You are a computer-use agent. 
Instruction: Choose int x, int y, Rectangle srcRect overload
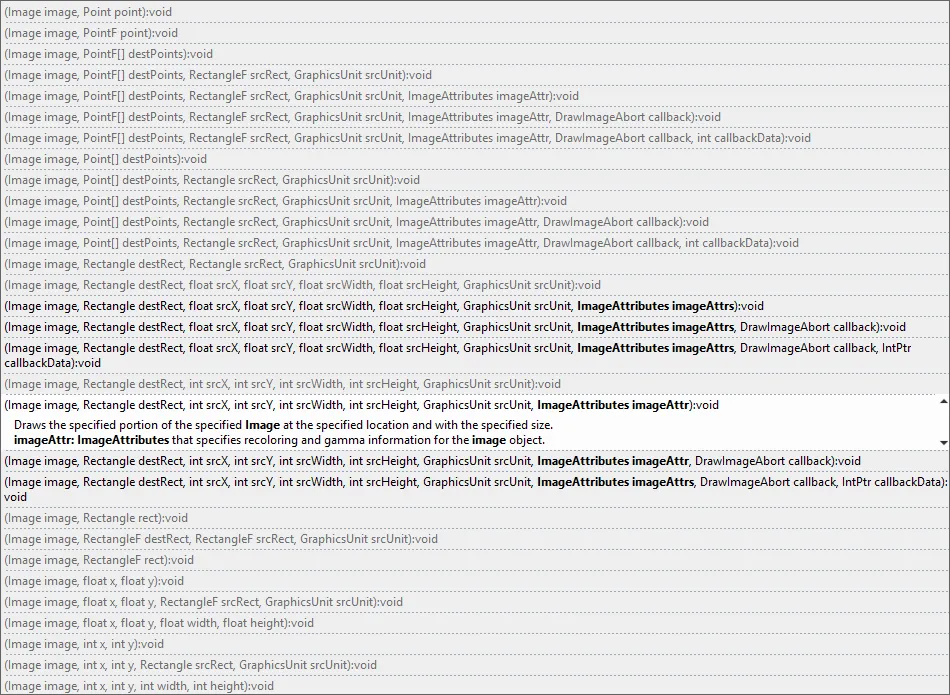pyautogui.click(x=190, y=665)
